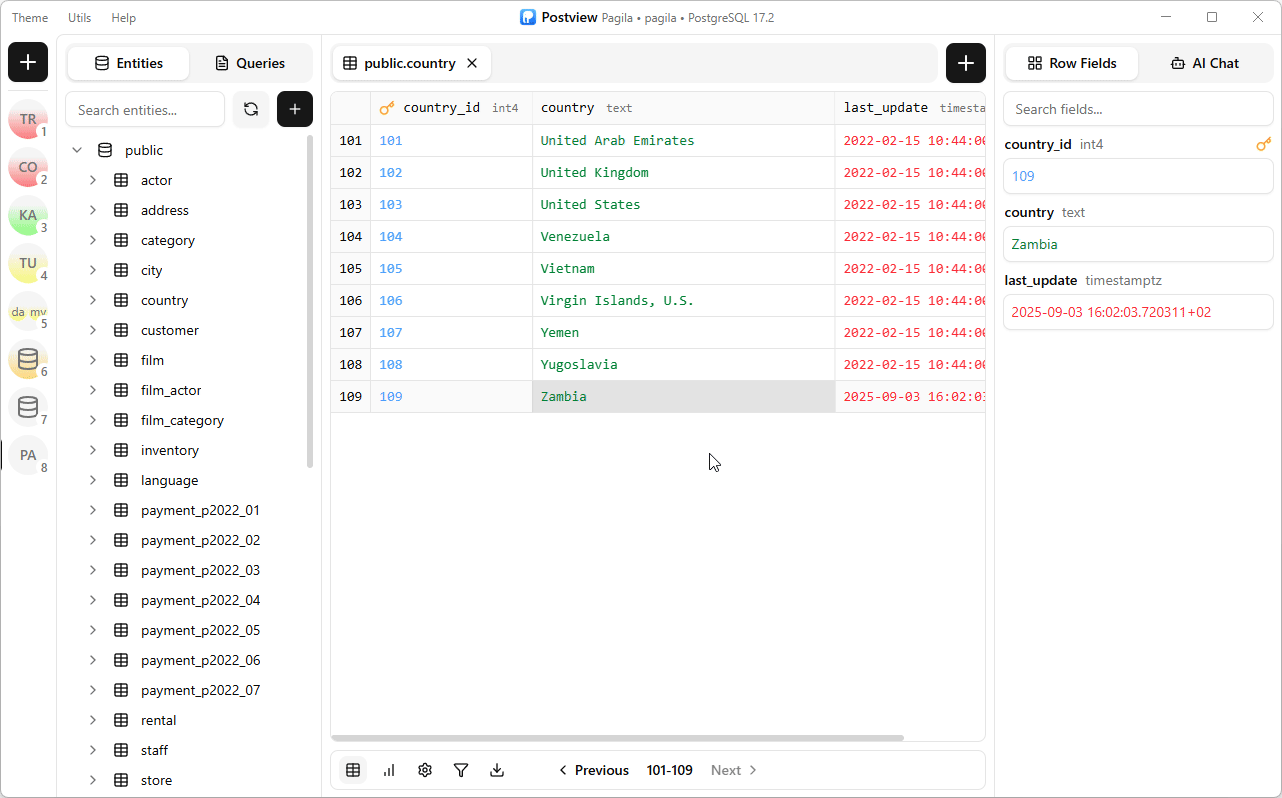The width and height of the screenshot is (1282, 798).
Task: Select the PA connection avatar
Action: (x=28, y=455)
